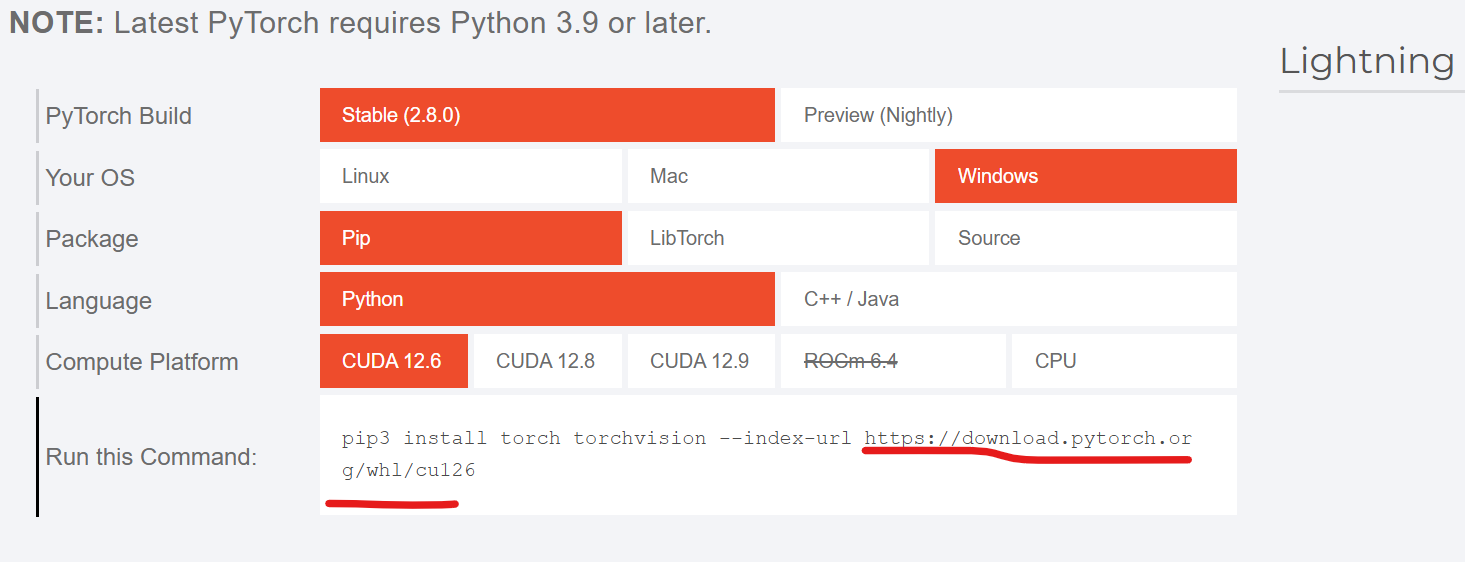The height and width of the screenshot is (562, 1465).
Task: Click the 'Language' row label
Action: click(99, 301)
